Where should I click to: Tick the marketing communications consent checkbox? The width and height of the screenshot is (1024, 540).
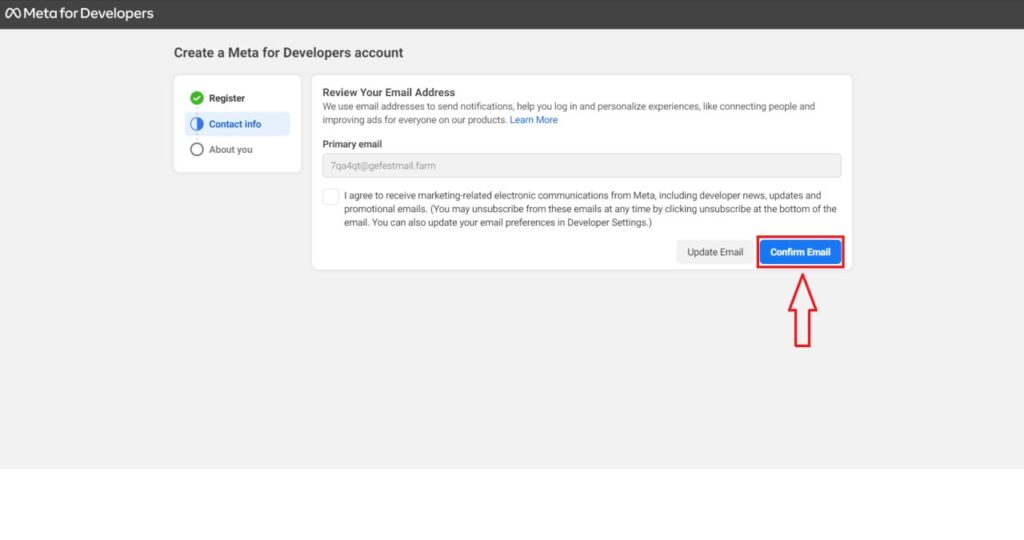330,197
